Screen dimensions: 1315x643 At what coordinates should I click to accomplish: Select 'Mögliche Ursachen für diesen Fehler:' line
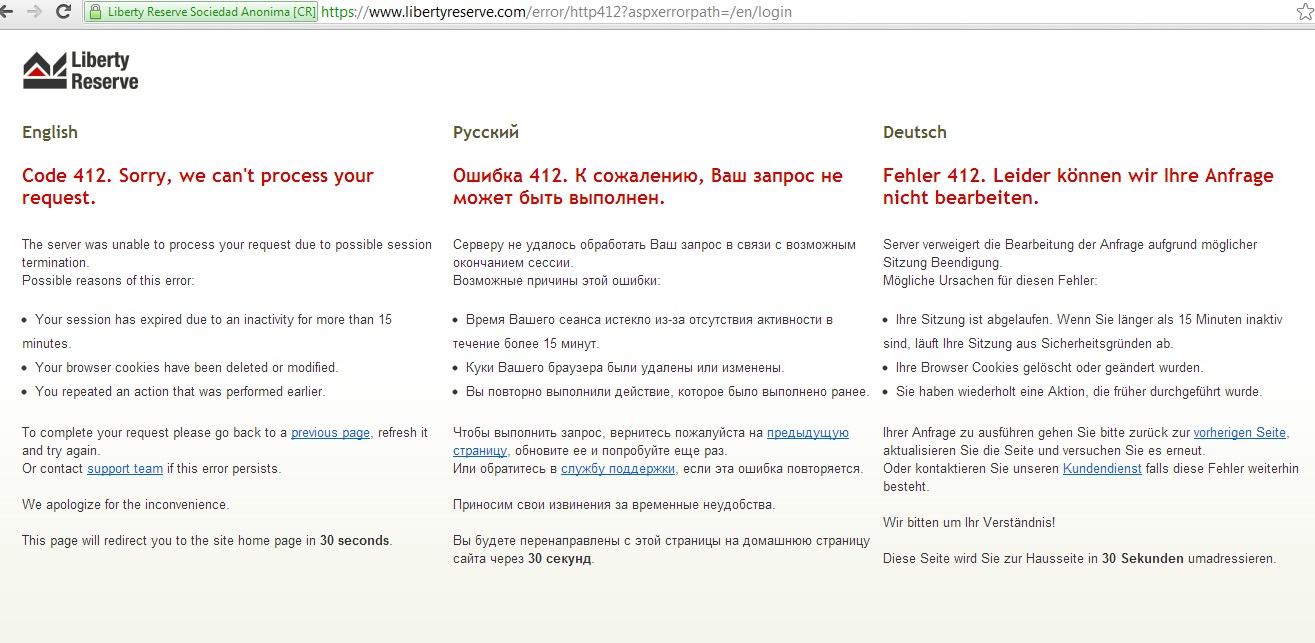(x=990, y=281)
